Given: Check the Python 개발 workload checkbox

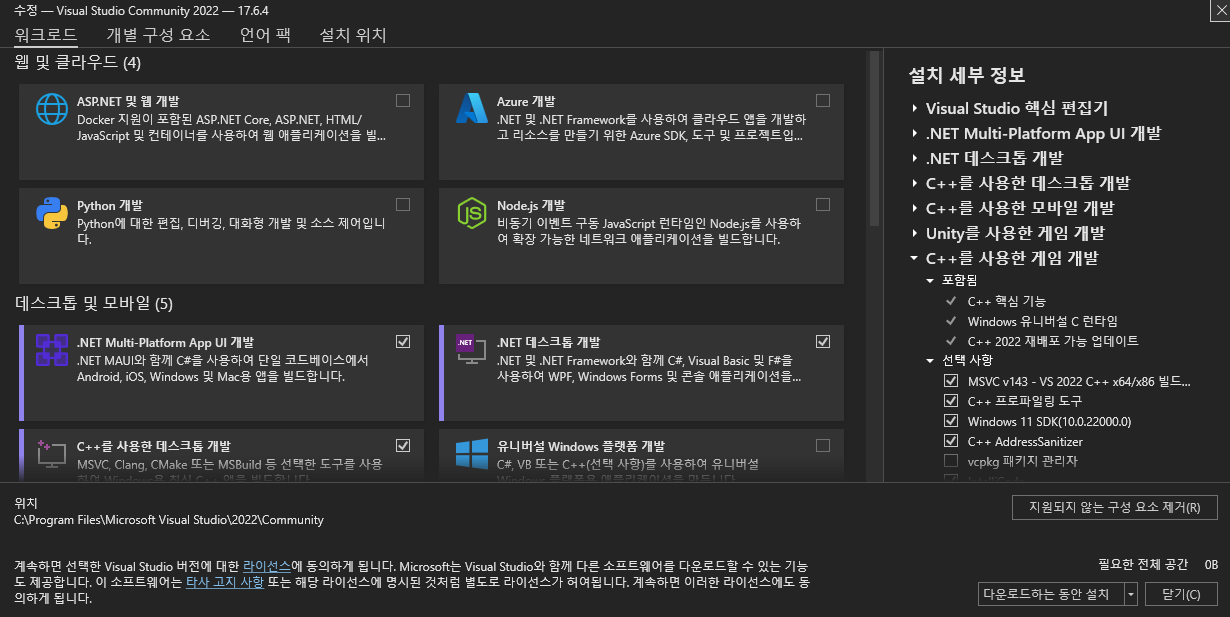Looking at the screenshot, I should pyautogui.click(x=403, y=204).
